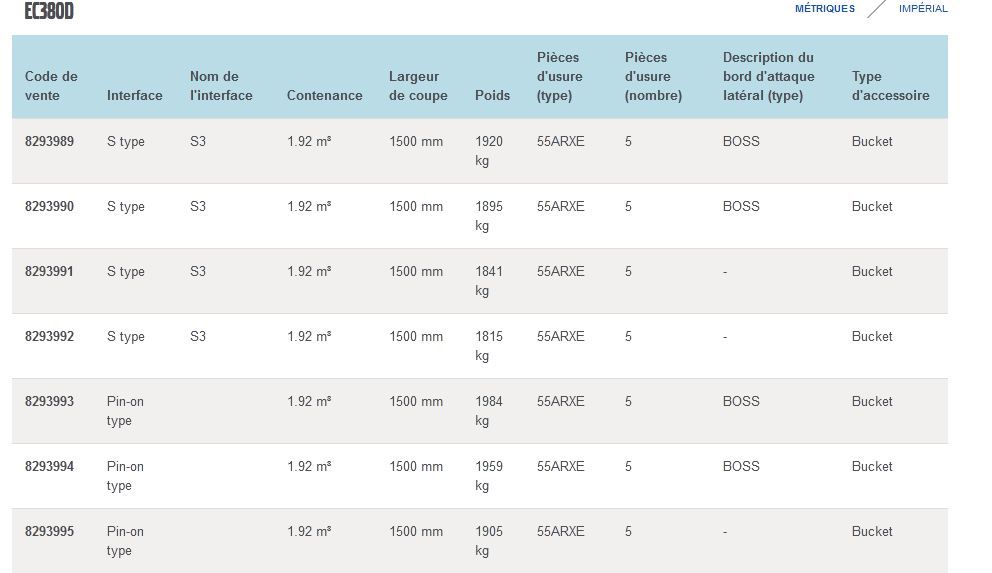The width and height of the screenshot is (992, 573).
Task: Click the 'Type d'accessoire' column header
Action: (890, 86)
